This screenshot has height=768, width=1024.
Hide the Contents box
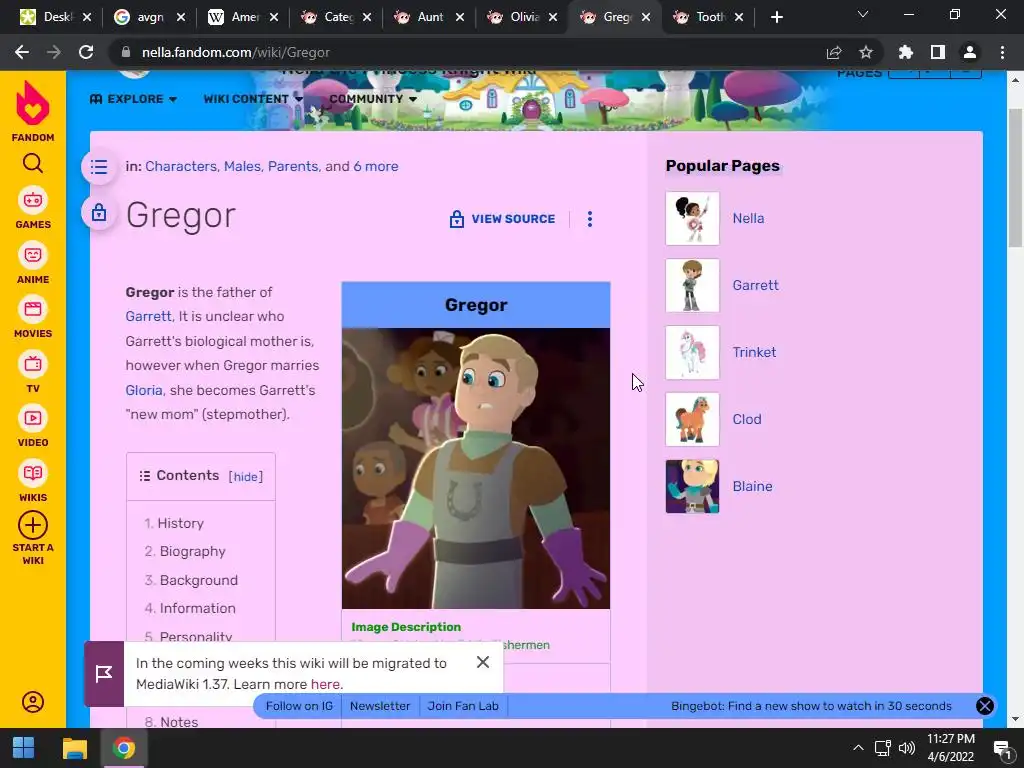point(246,477)
